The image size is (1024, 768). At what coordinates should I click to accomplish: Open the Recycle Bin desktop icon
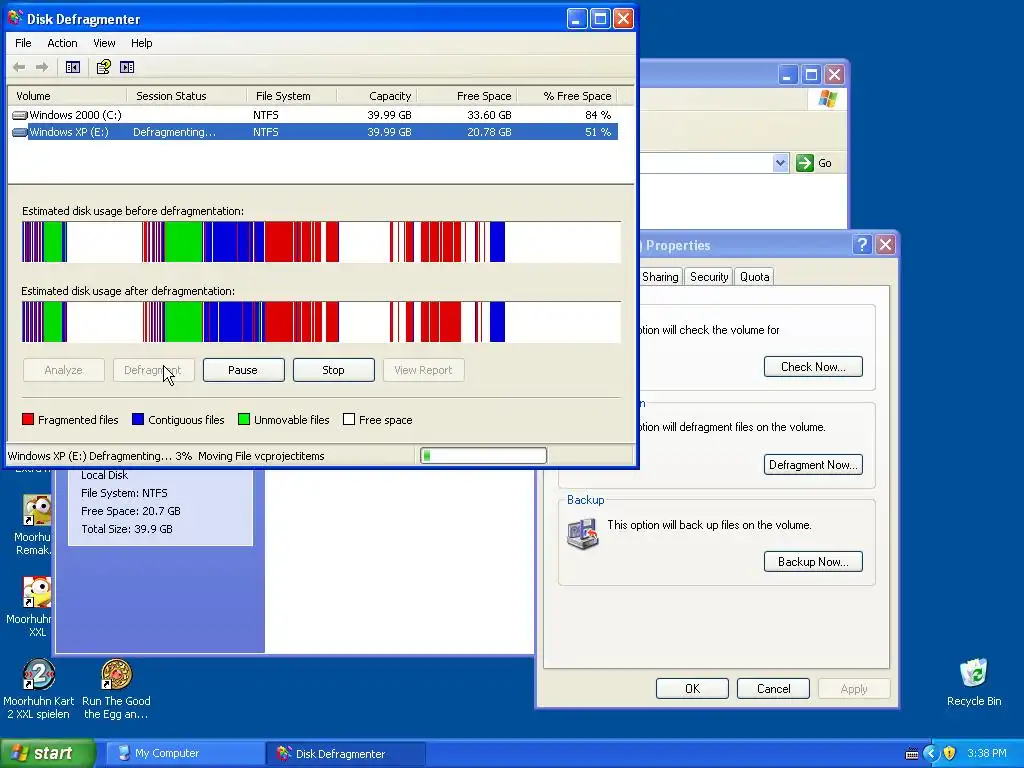click(974, 683)
